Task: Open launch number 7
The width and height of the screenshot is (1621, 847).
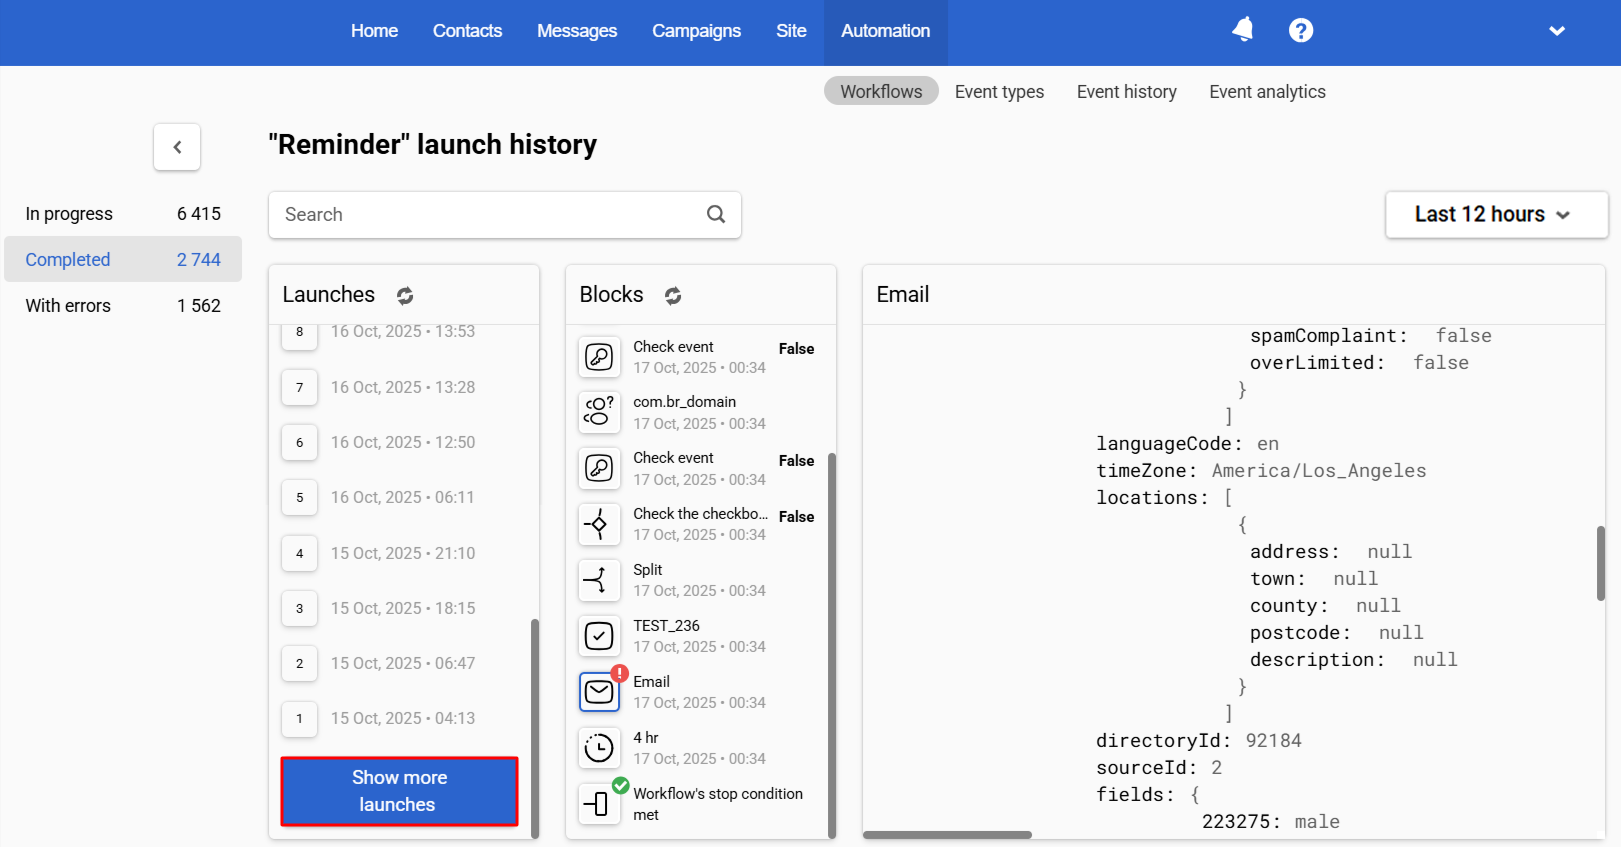Action: click(x=299, y=387)
